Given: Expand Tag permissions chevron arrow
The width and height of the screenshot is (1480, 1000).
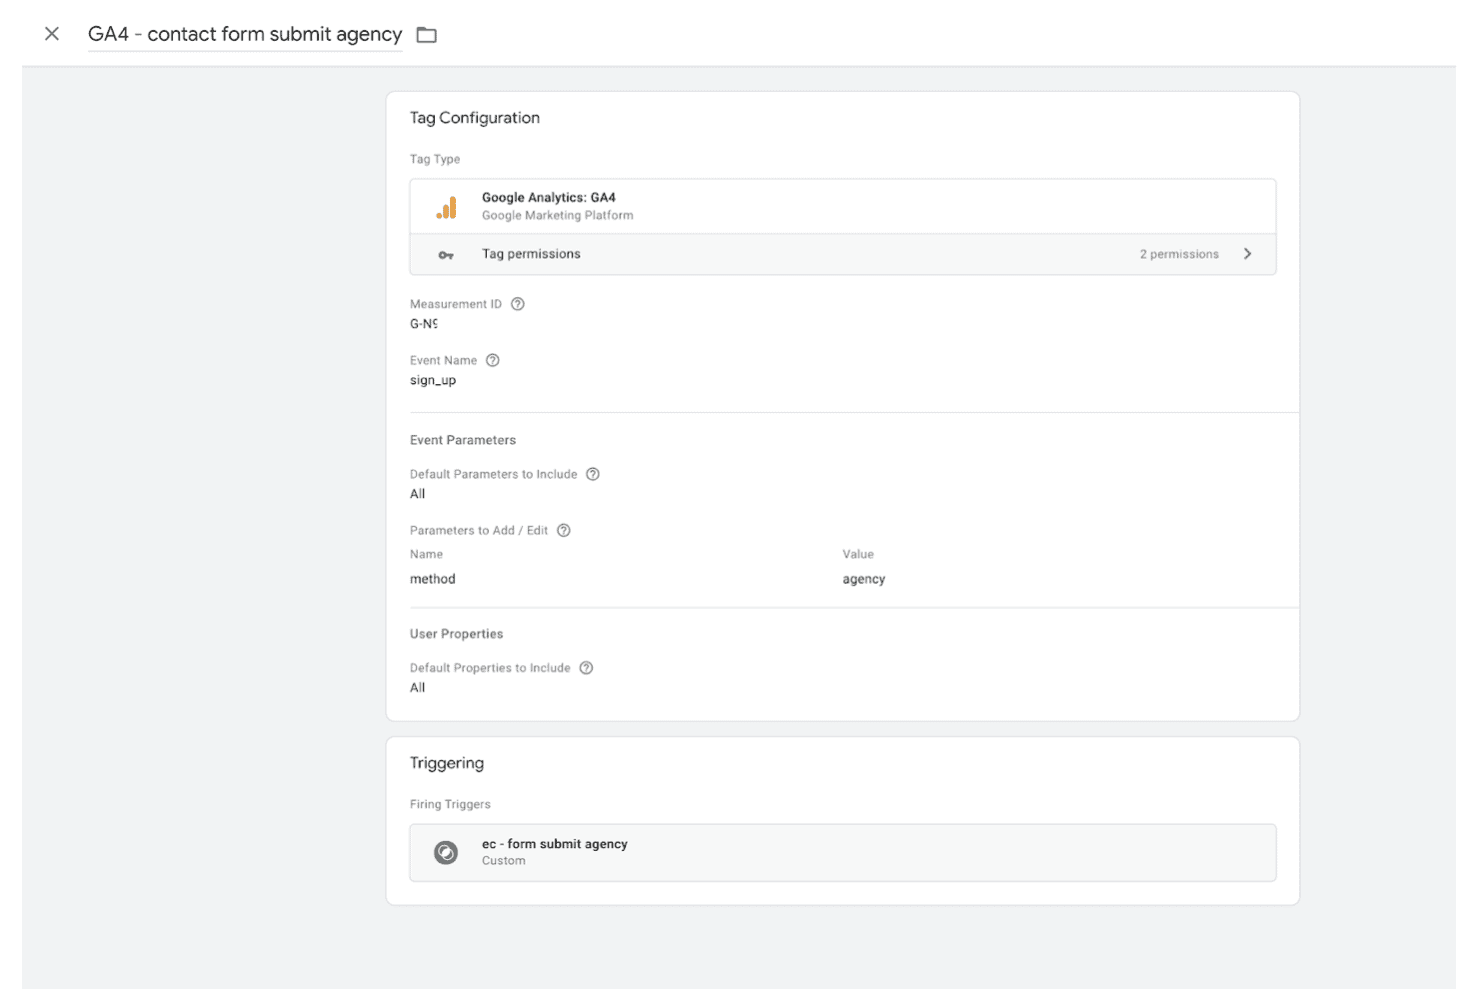Looking at the screenshot, I should pos(1247,254).
